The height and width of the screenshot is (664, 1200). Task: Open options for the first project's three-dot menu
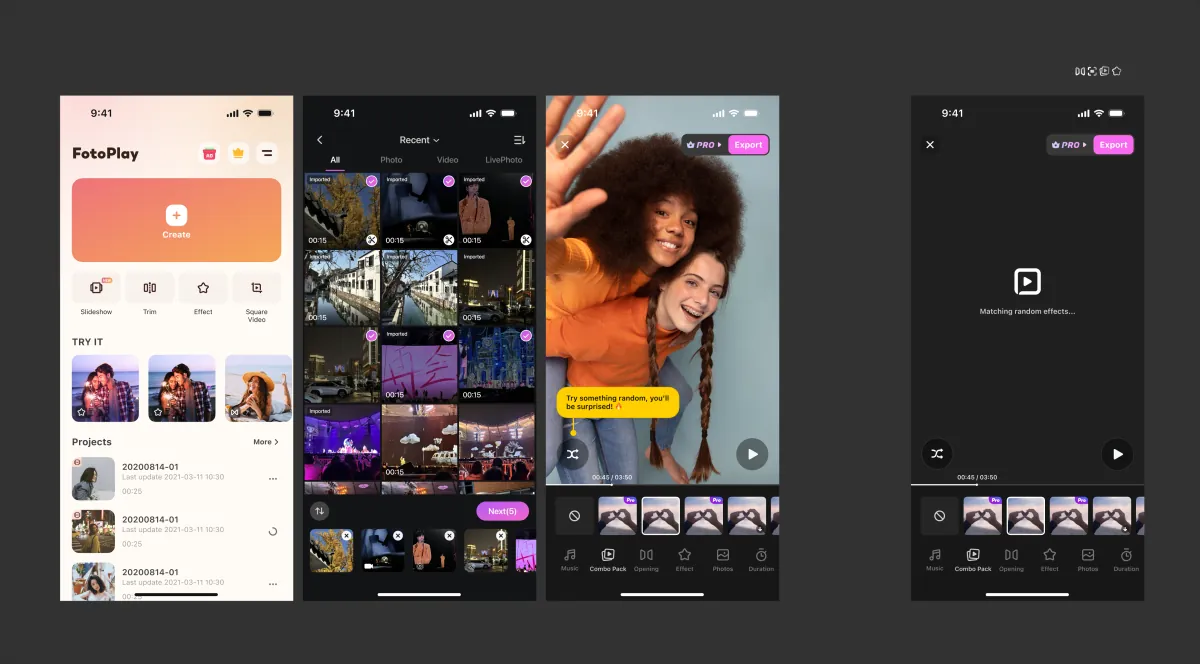click(x=273, y=479)
